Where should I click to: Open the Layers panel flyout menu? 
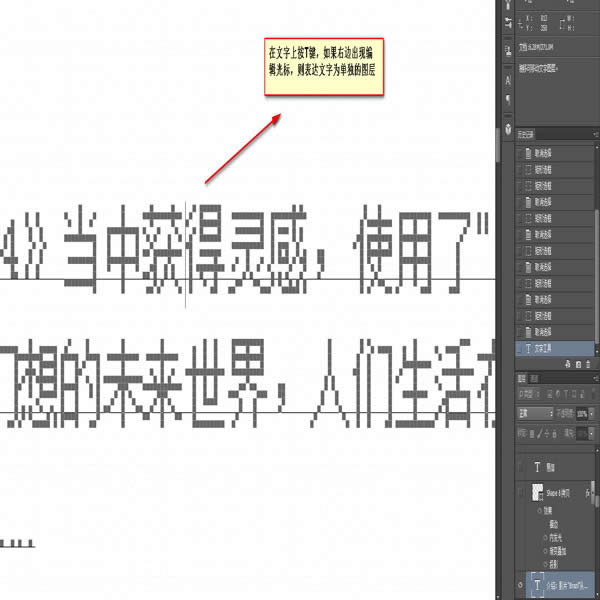coord(595,378)
